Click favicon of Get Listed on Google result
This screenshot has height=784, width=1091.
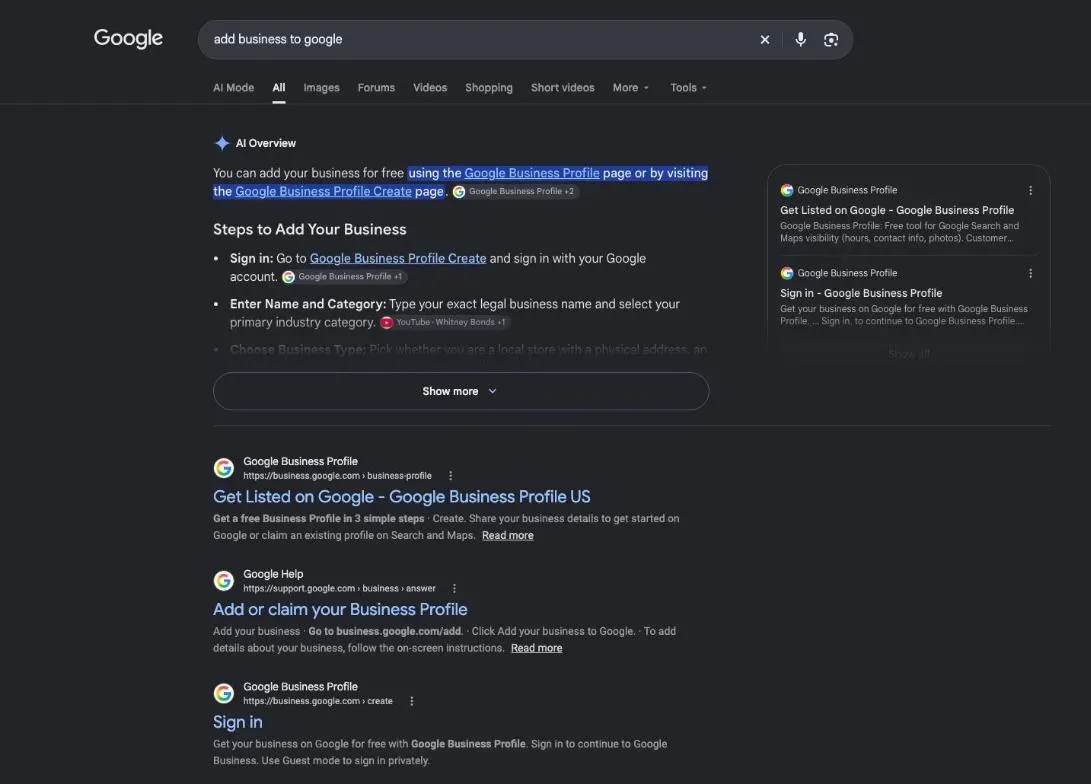pyautogui.click(x=223, y=468)
